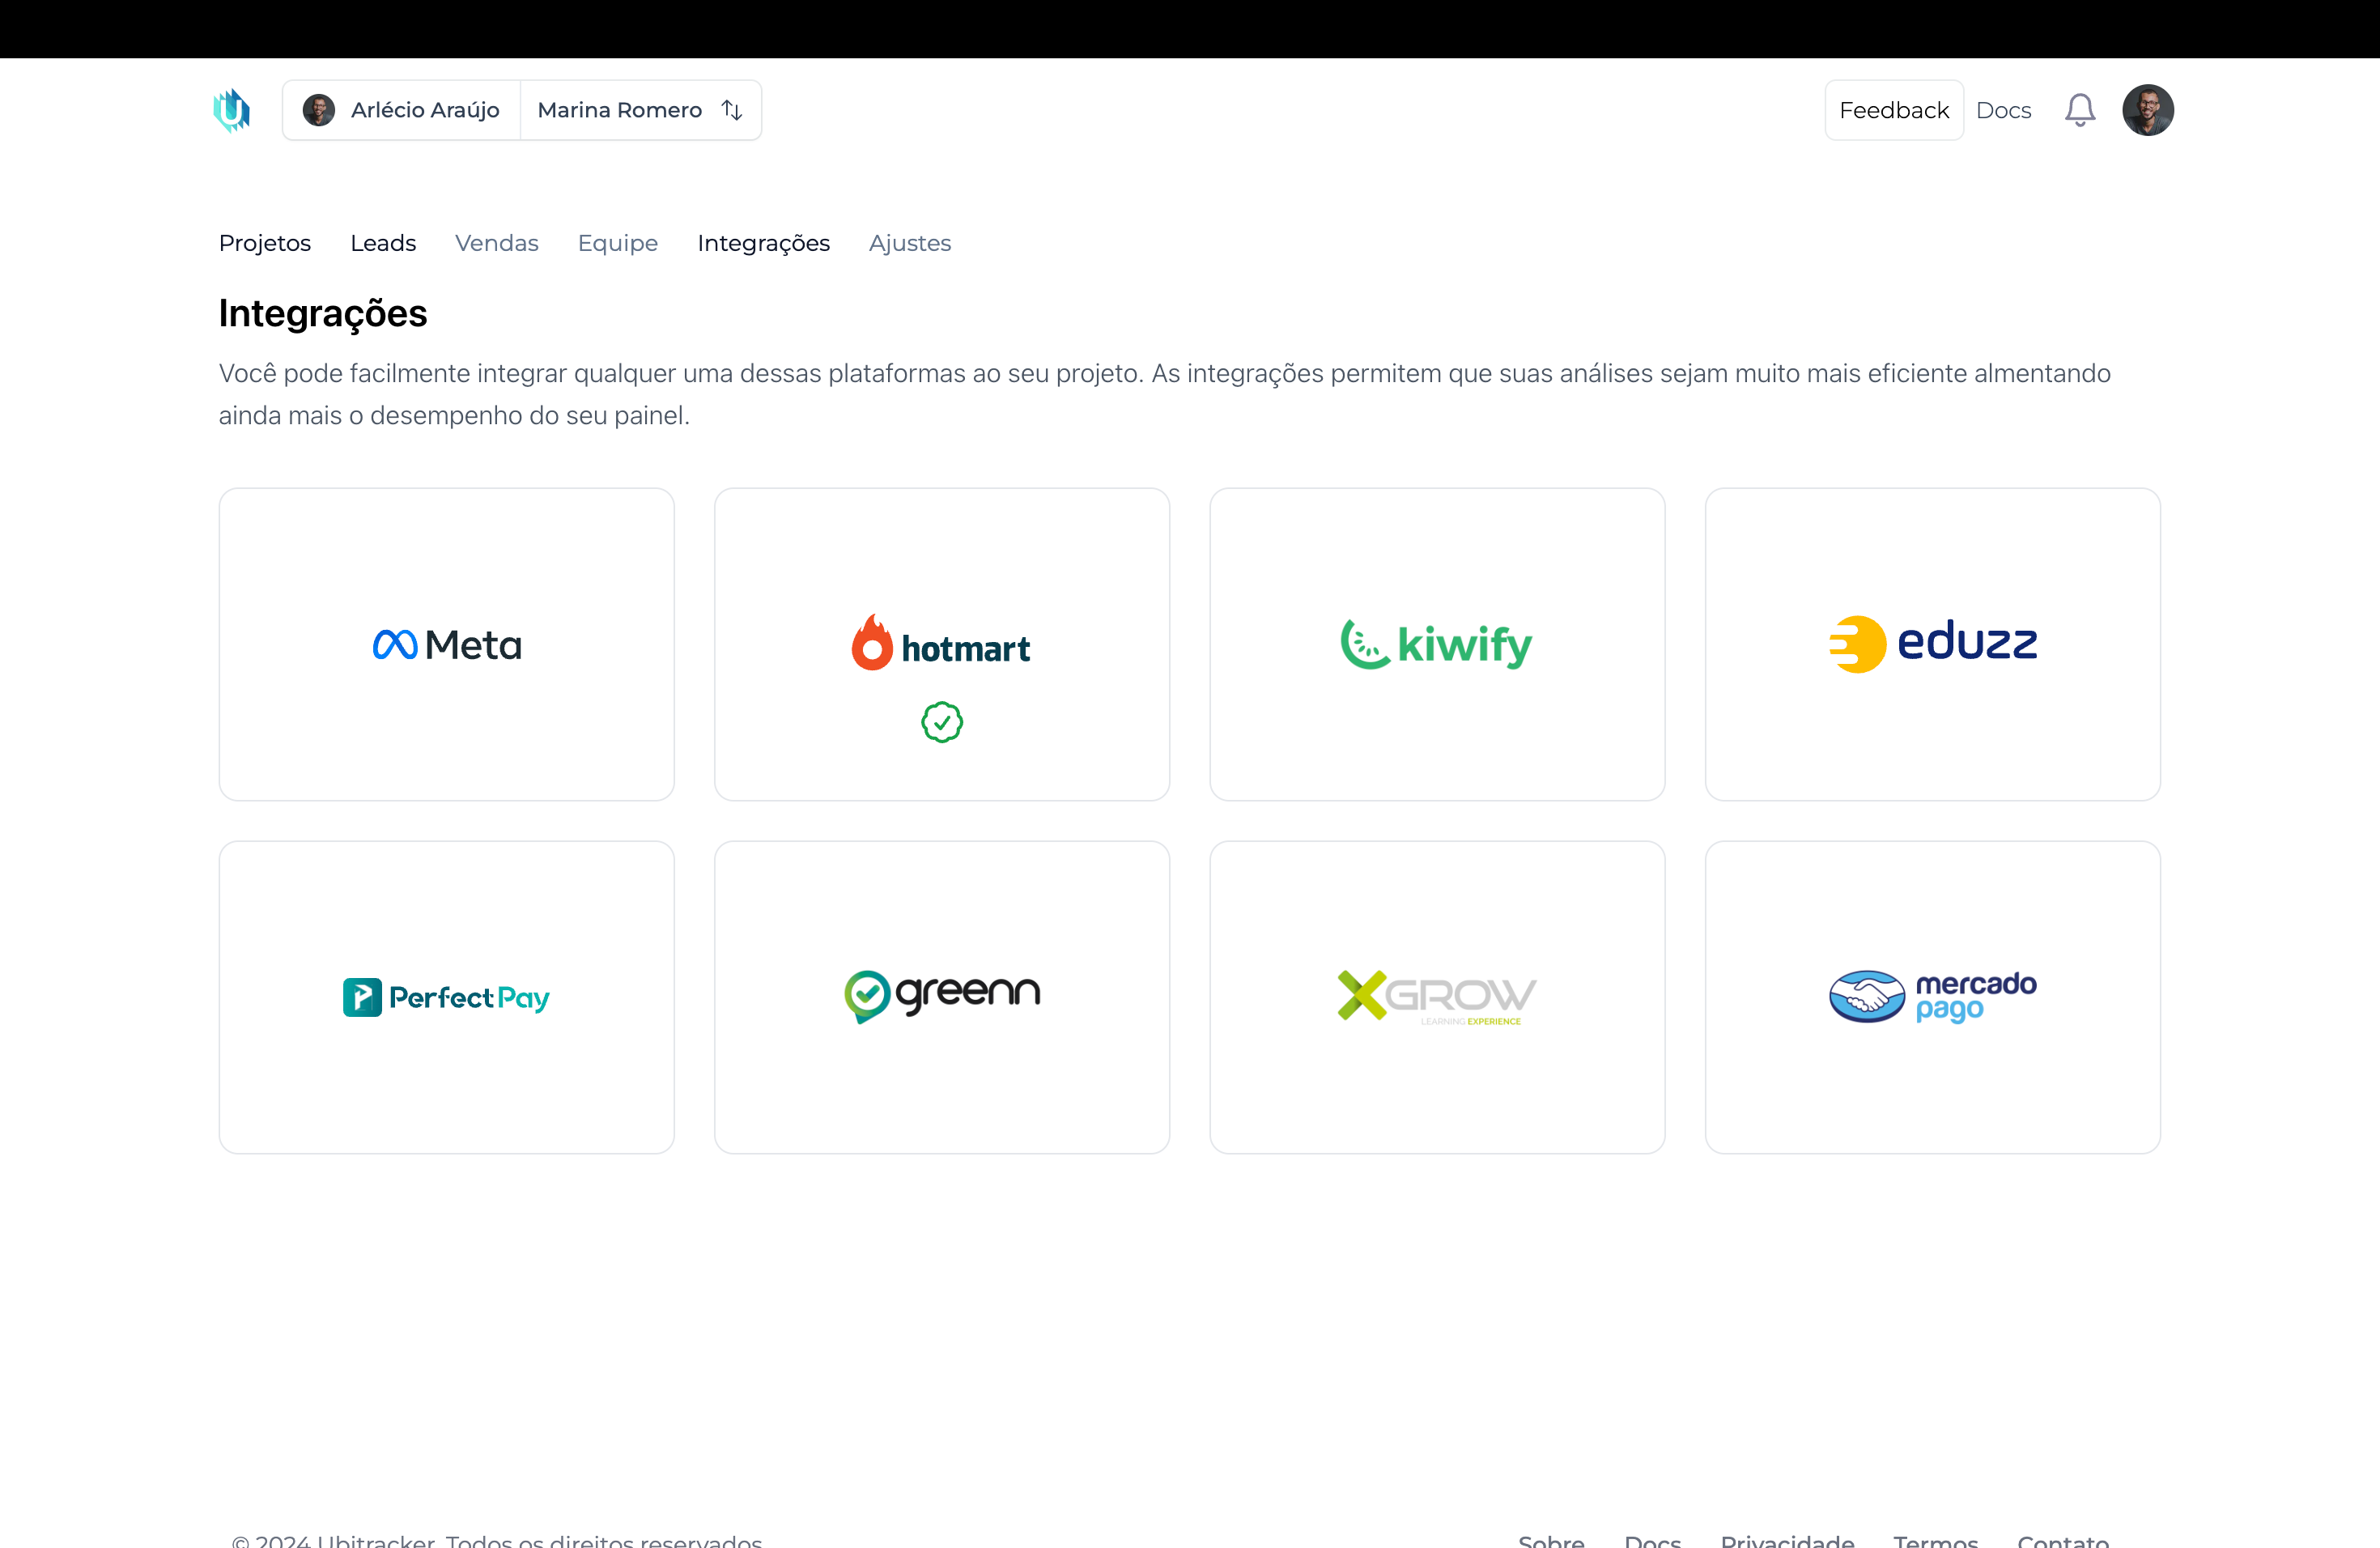
Task: Select the Eduzz integration card
Action: coord(1933,644)
